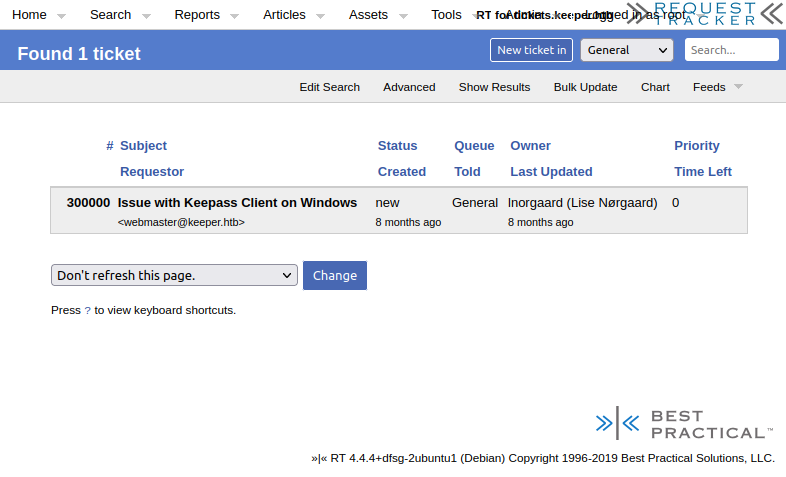Screen dimensions: 786x477
Task: Expand the Assets menu
Action: (x=368, y=15)
